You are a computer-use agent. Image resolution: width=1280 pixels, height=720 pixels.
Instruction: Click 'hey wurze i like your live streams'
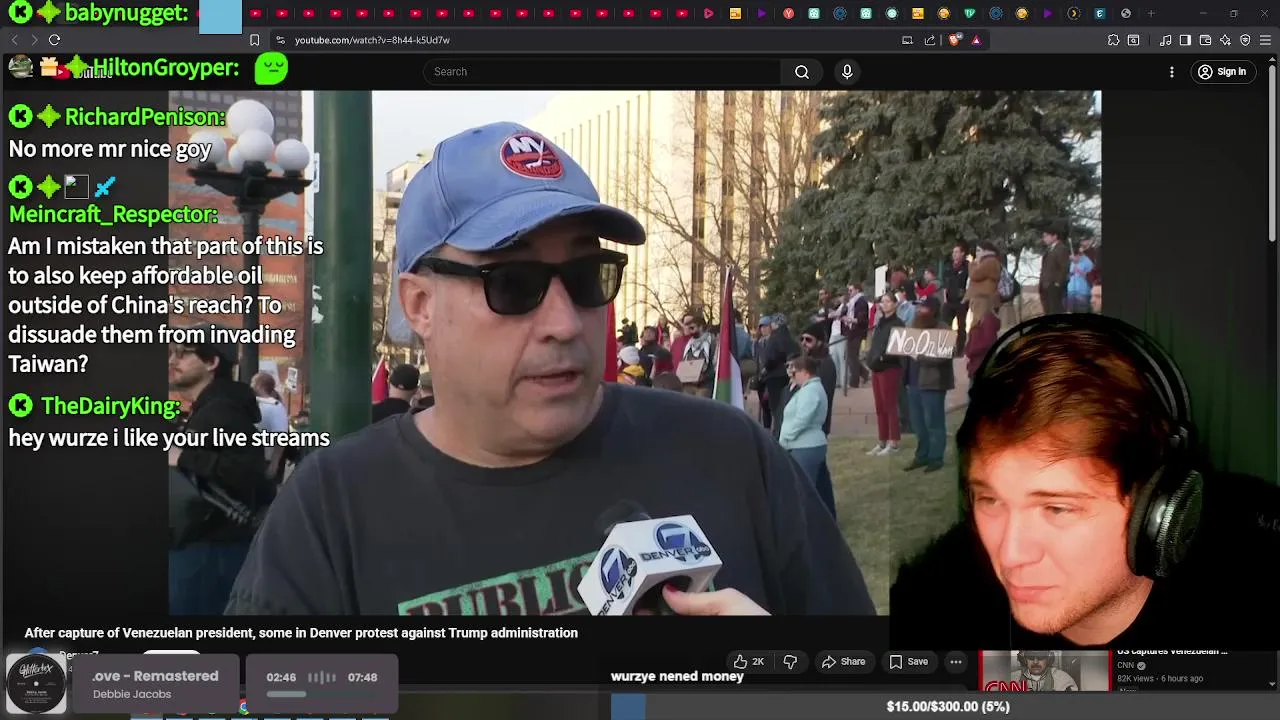[169, 438]
